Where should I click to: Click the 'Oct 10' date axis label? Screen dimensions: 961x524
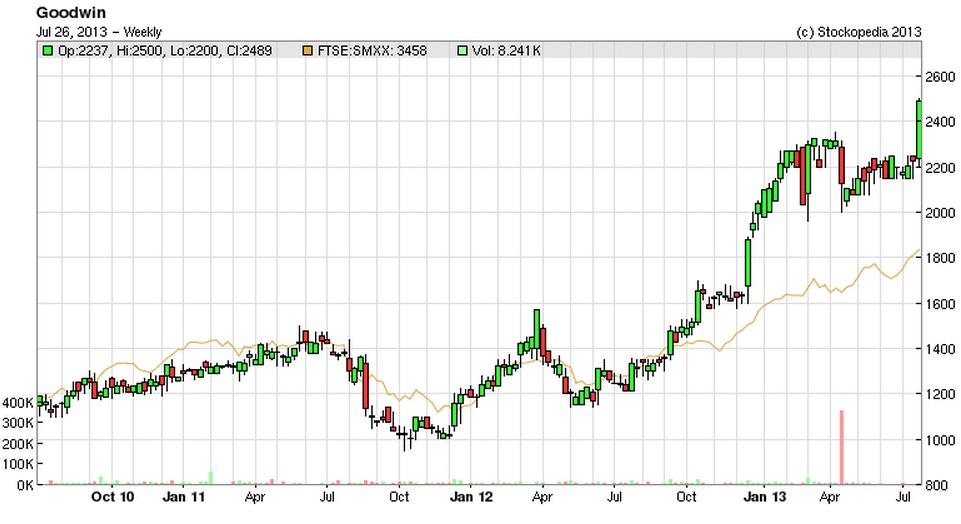[112, 496]
